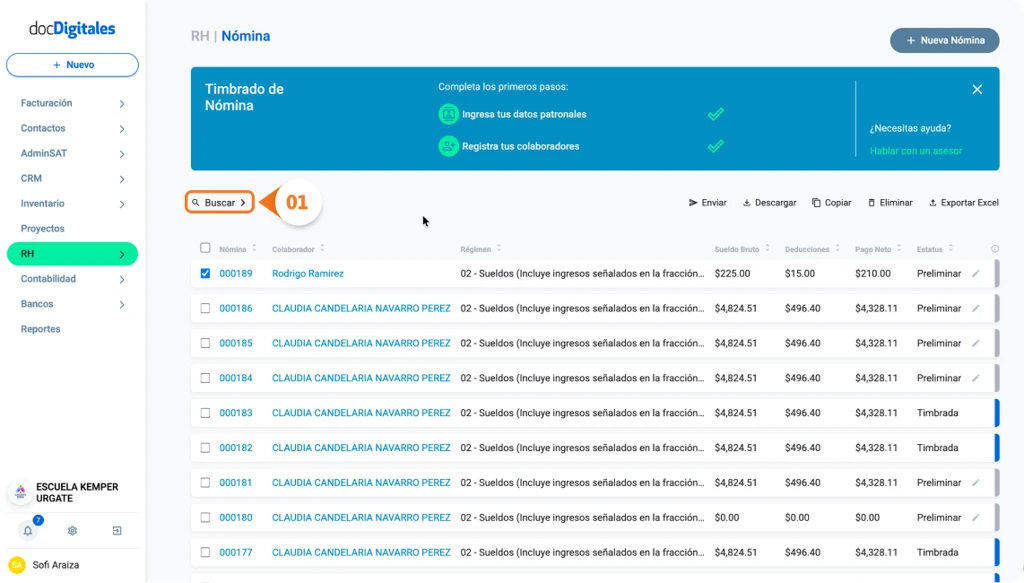This screenshot has width=1024, height=583.
Task: Edit payroll 000189 with pencil icon
Action: point(976,274)
